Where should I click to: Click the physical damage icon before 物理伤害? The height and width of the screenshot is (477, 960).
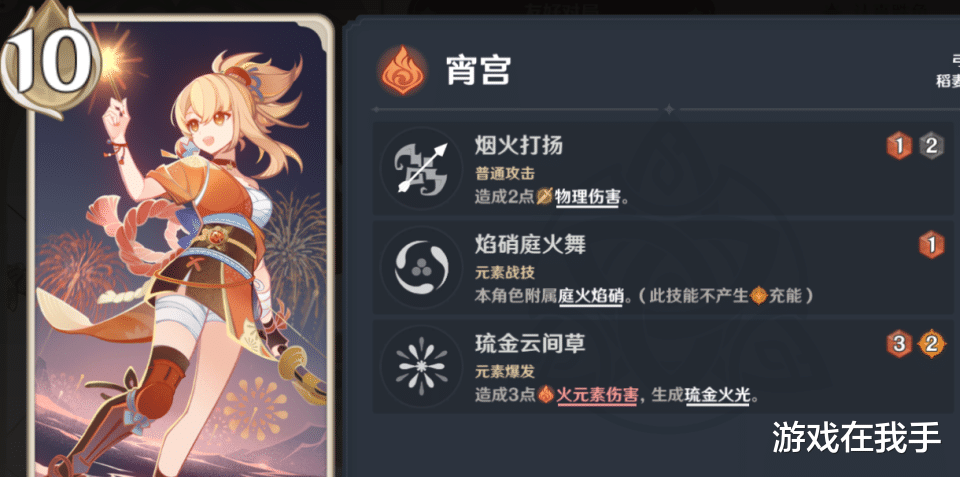pyautogui.click(x=545, y=197)
